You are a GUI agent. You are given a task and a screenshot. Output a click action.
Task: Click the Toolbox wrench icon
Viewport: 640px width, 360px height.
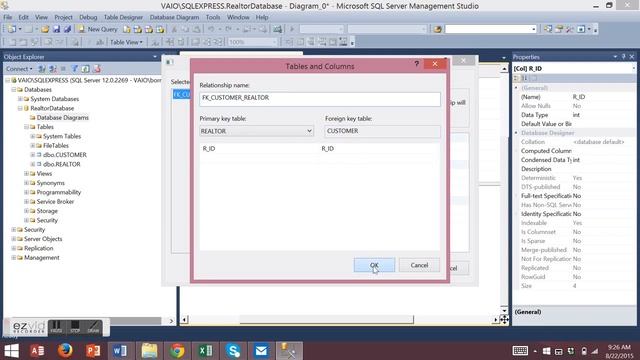(570, 29)
